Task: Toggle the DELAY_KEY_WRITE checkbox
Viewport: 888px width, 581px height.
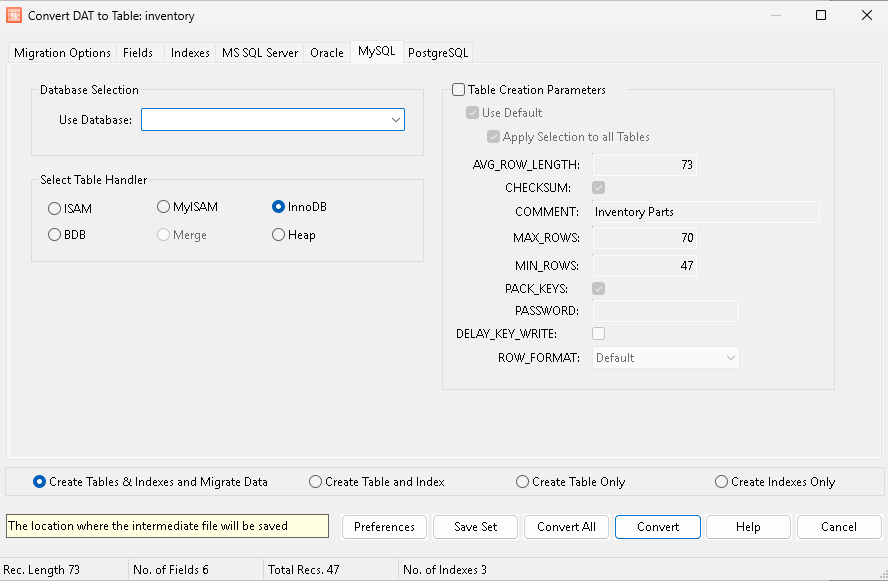Action: pyautogui.click(x=599, y=333)
